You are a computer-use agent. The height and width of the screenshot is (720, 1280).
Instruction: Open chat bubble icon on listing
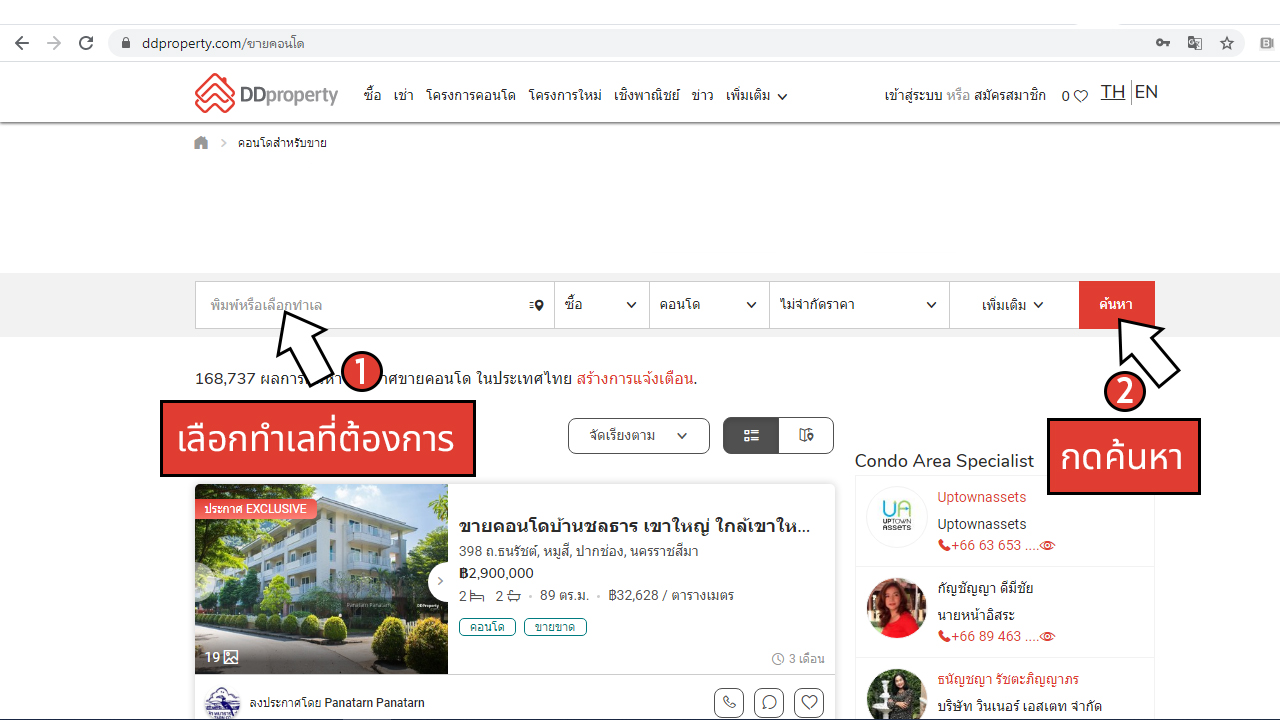769,703
